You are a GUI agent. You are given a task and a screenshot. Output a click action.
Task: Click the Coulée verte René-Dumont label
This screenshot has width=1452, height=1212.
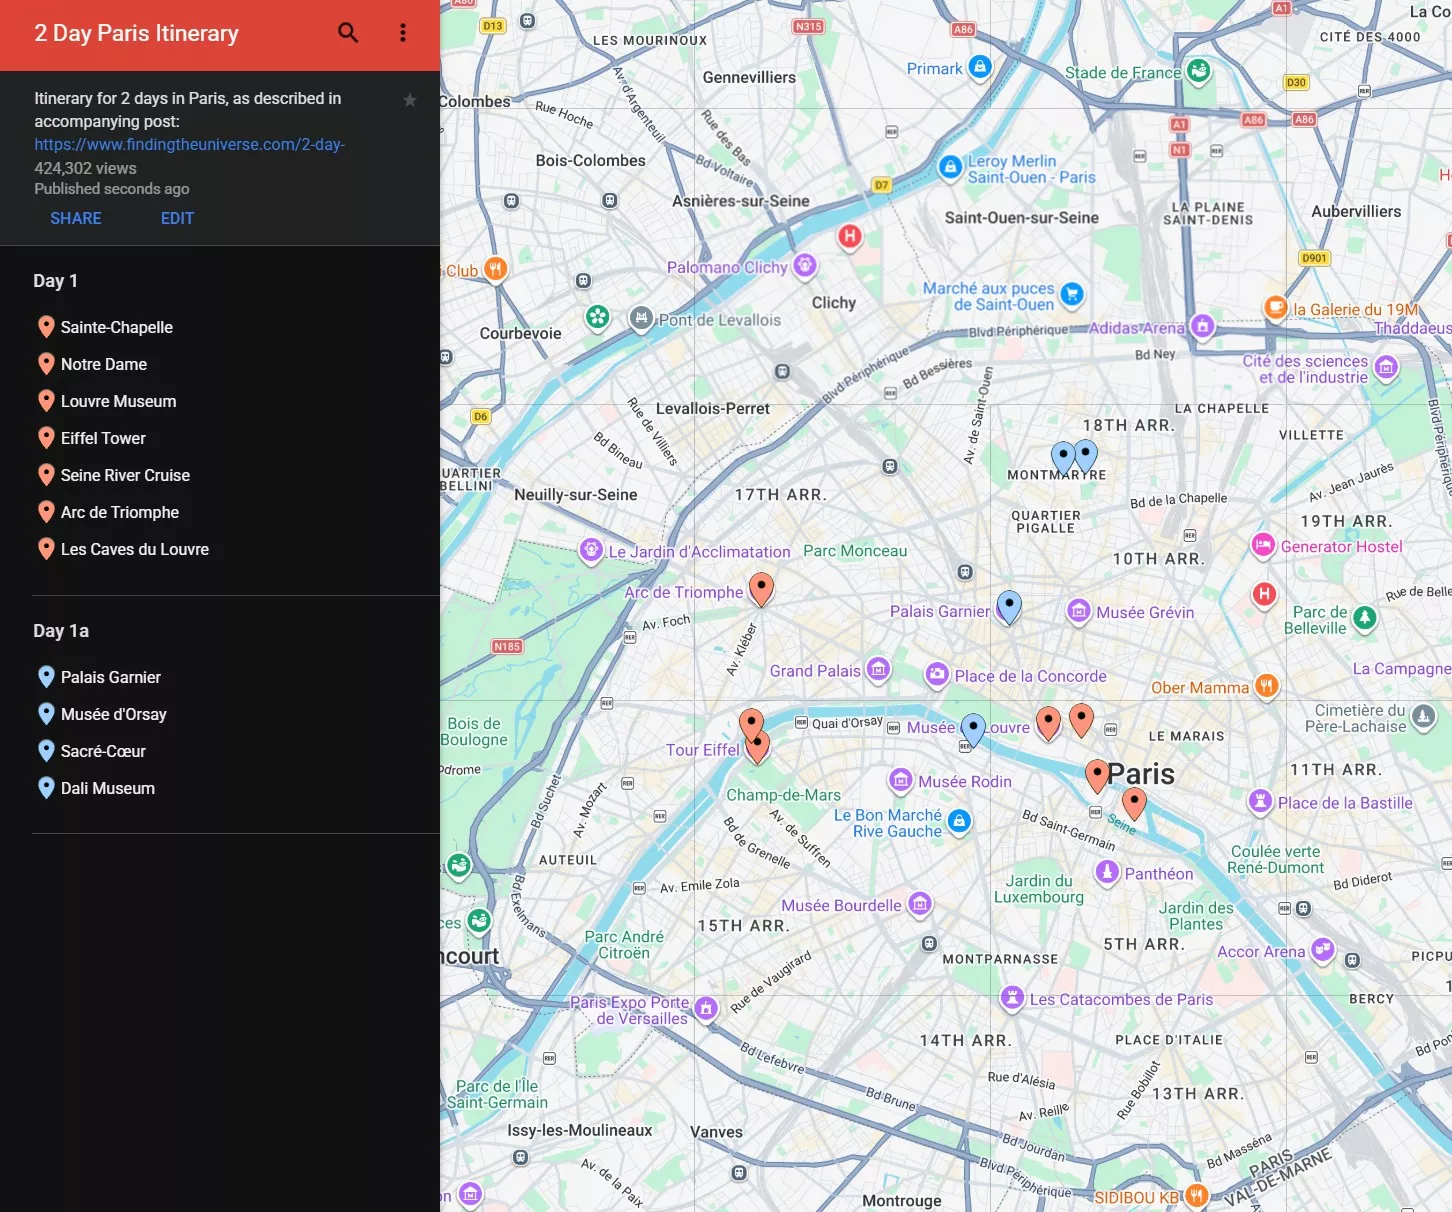point(1275,860)
